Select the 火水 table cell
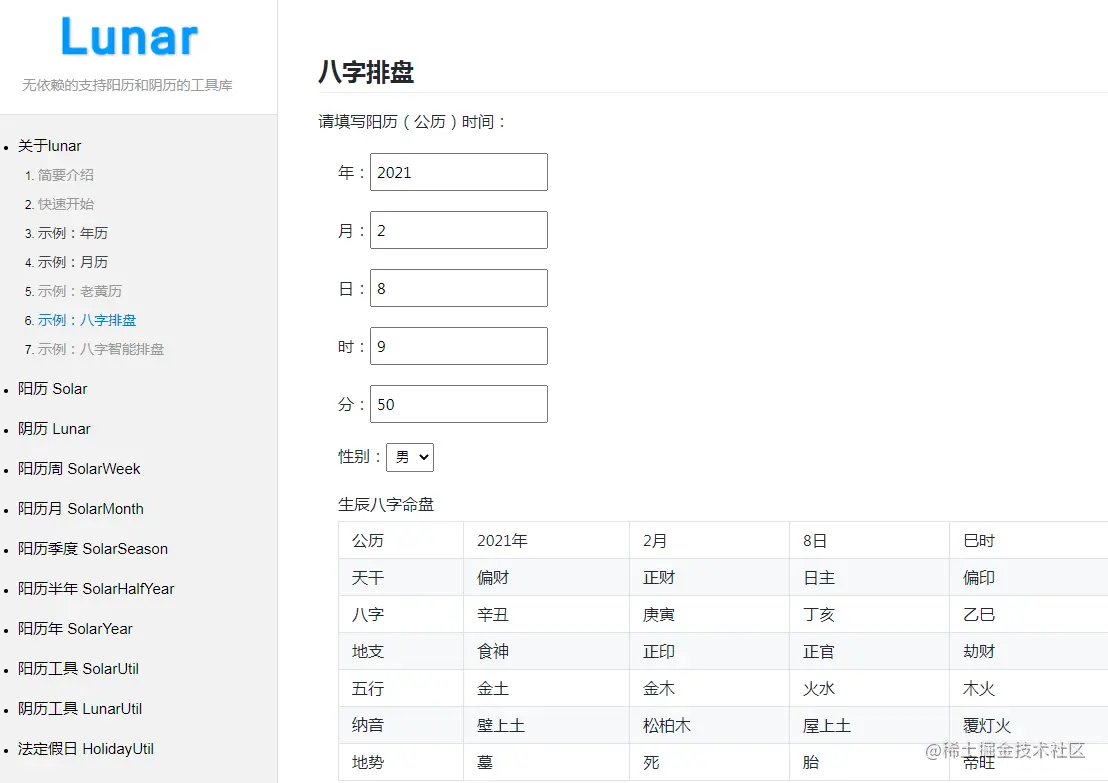This screenshot has width=1108, height=783. [x=869, y=688]
